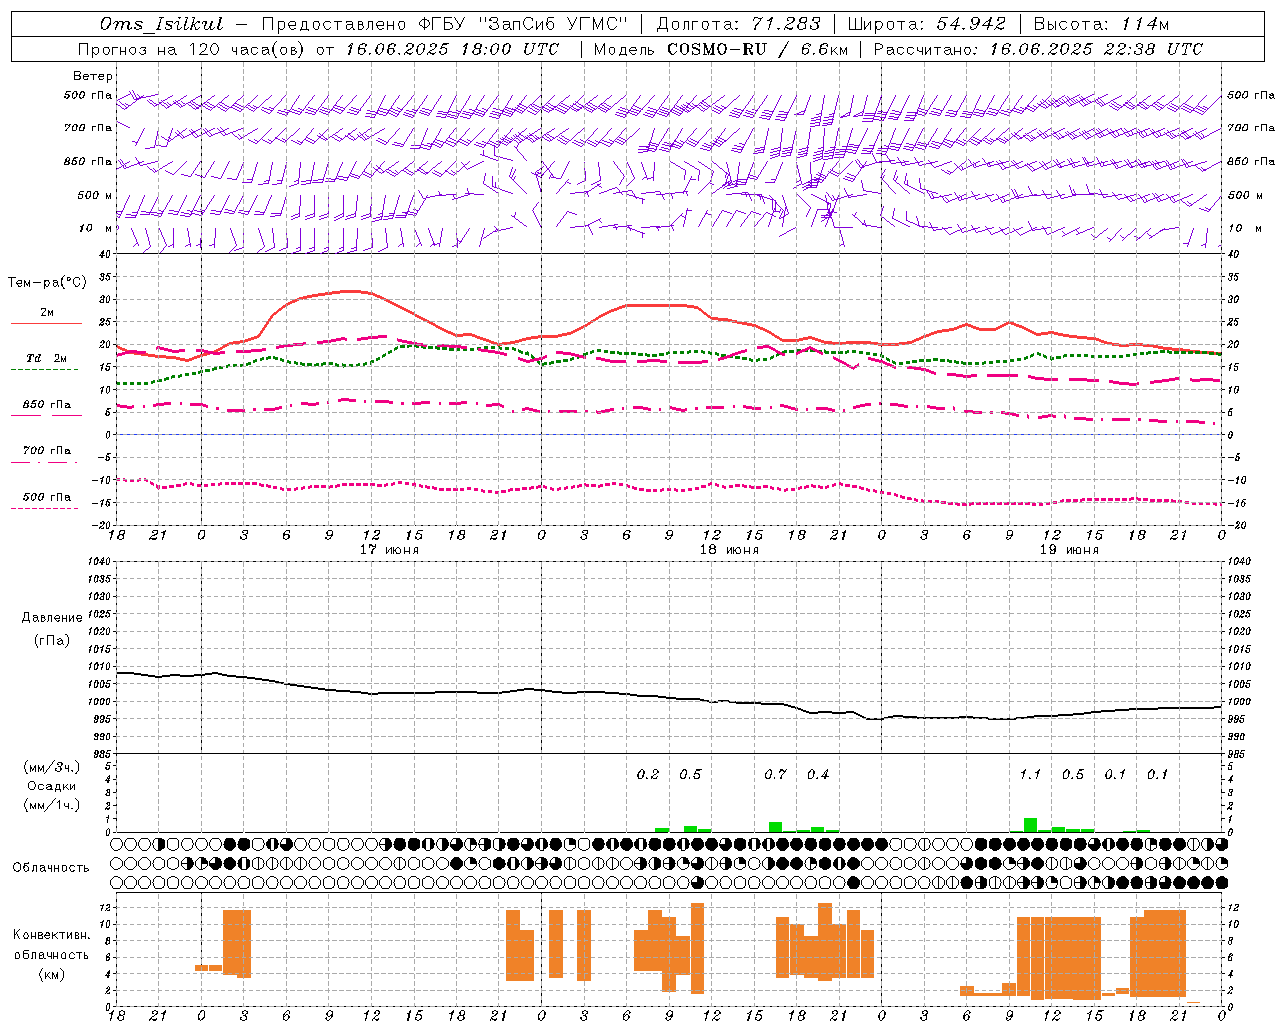
Task: Select the precipitation value 0.7
Action: pyautogui.click(x=775, y=774)
